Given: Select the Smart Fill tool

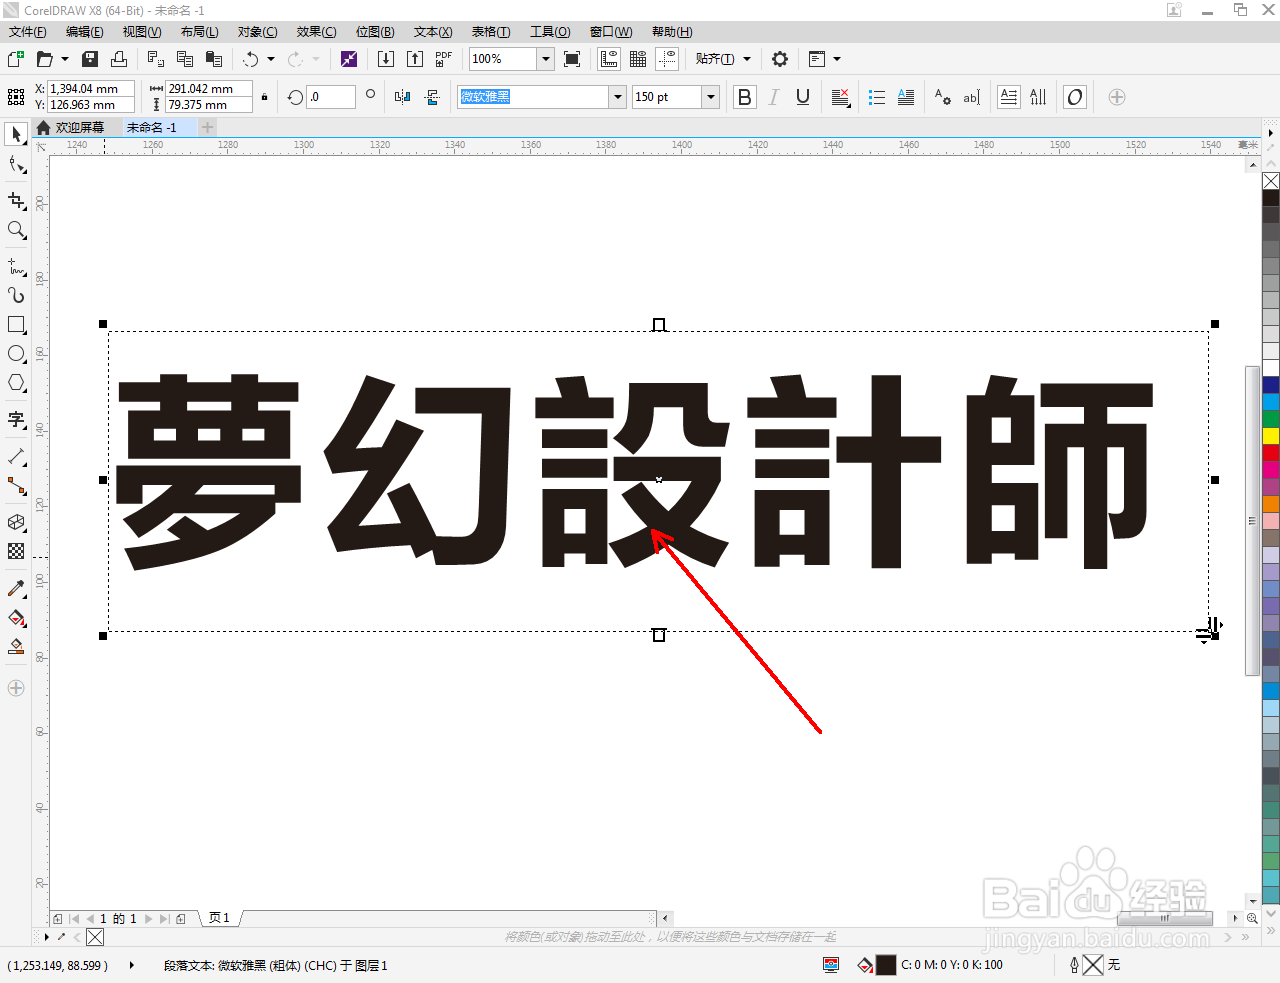Looking at the screenshot, I should 16,647.
